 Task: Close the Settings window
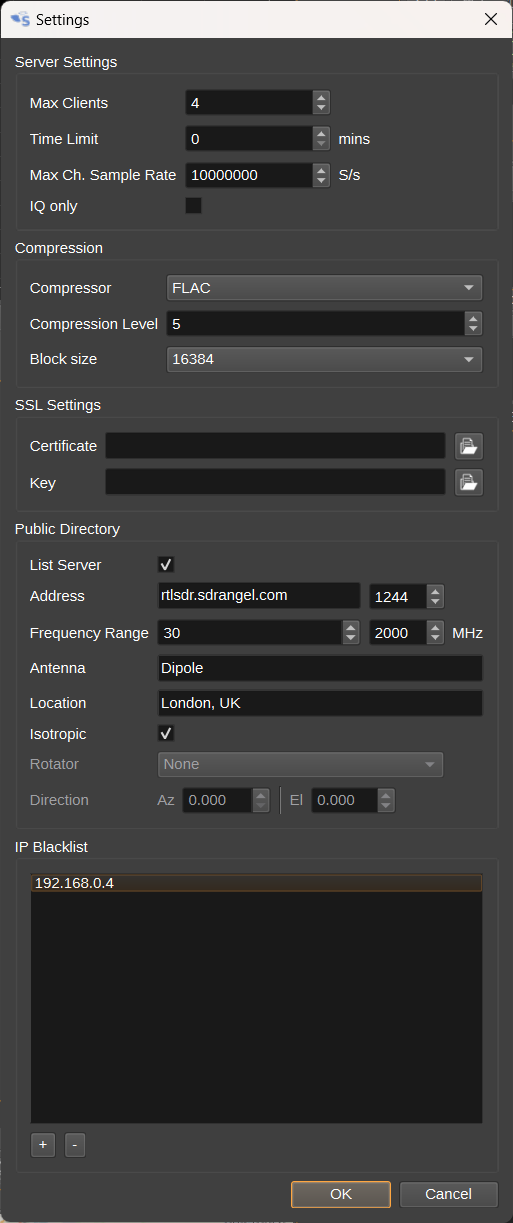pos(490,19)
